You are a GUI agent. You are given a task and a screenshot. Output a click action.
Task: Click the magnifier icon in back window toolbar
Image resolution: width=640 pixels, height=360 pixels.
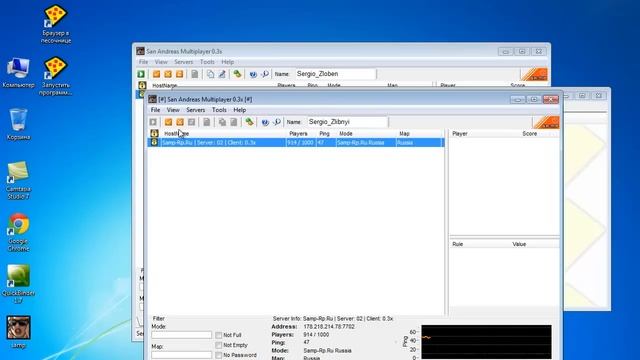[x=265, y=74]
